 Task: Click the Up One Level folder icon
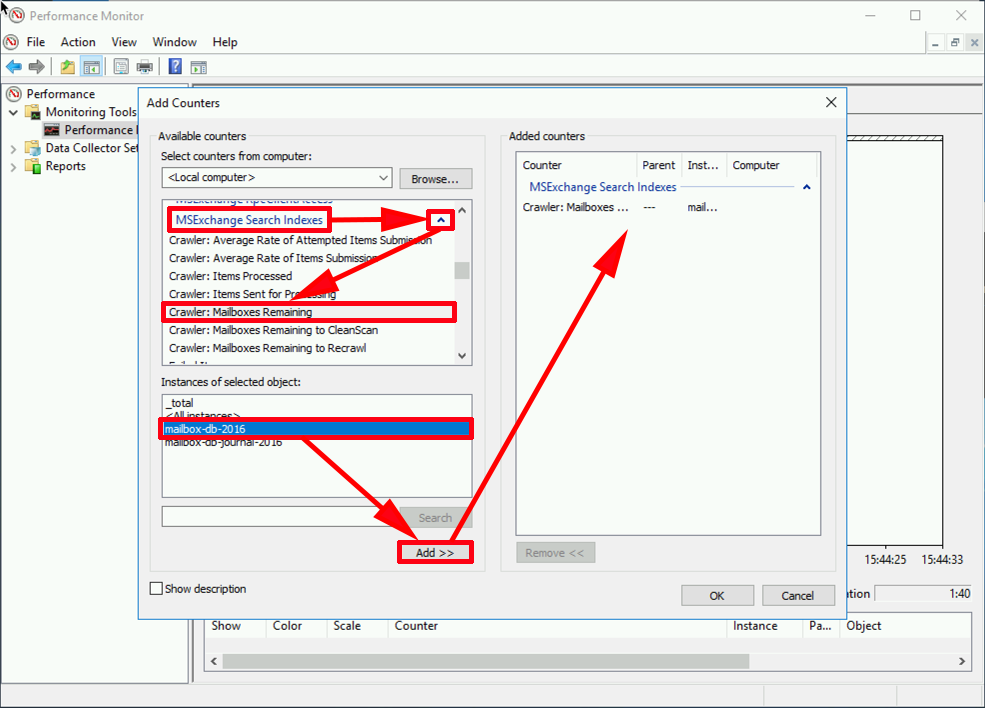point(67,67)
